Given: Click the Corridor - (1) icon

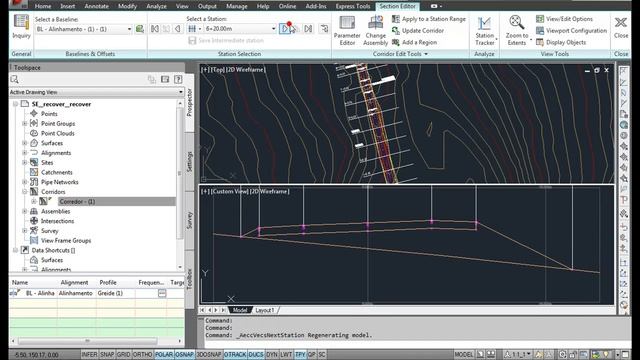Looking at the screenshot, I should [x=44, y=201].
